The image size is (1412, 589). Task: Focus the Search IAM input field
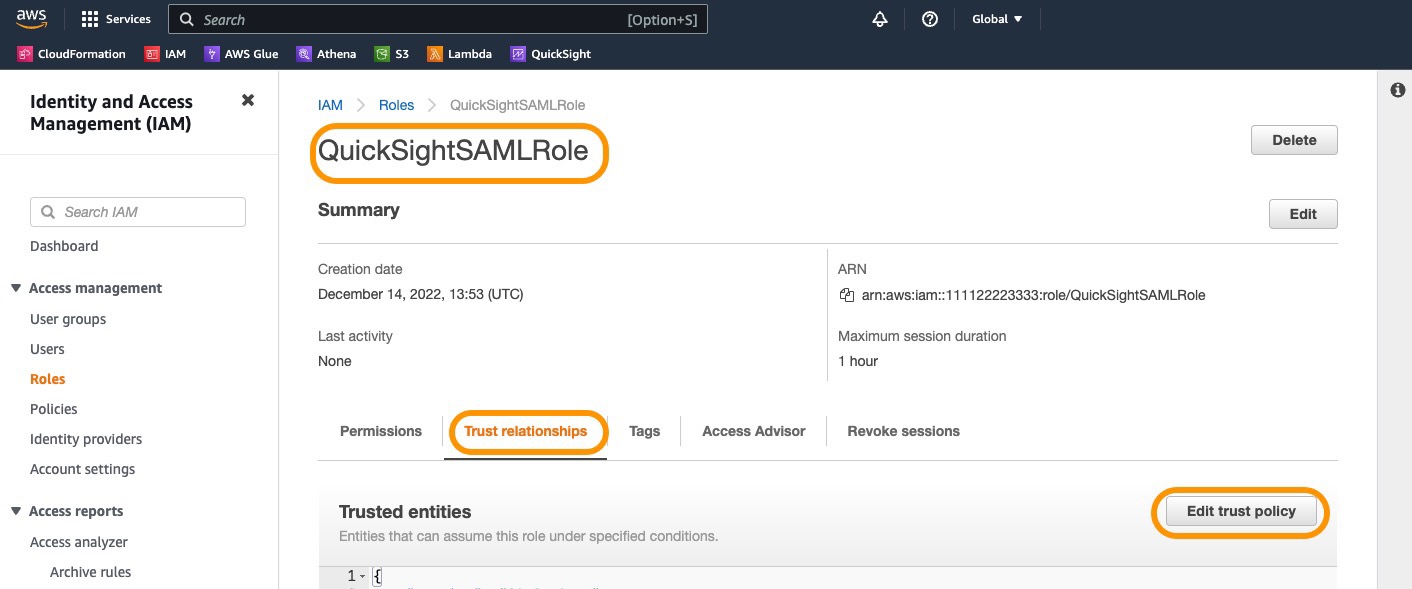pyautogui.click(x=138, y=212)
